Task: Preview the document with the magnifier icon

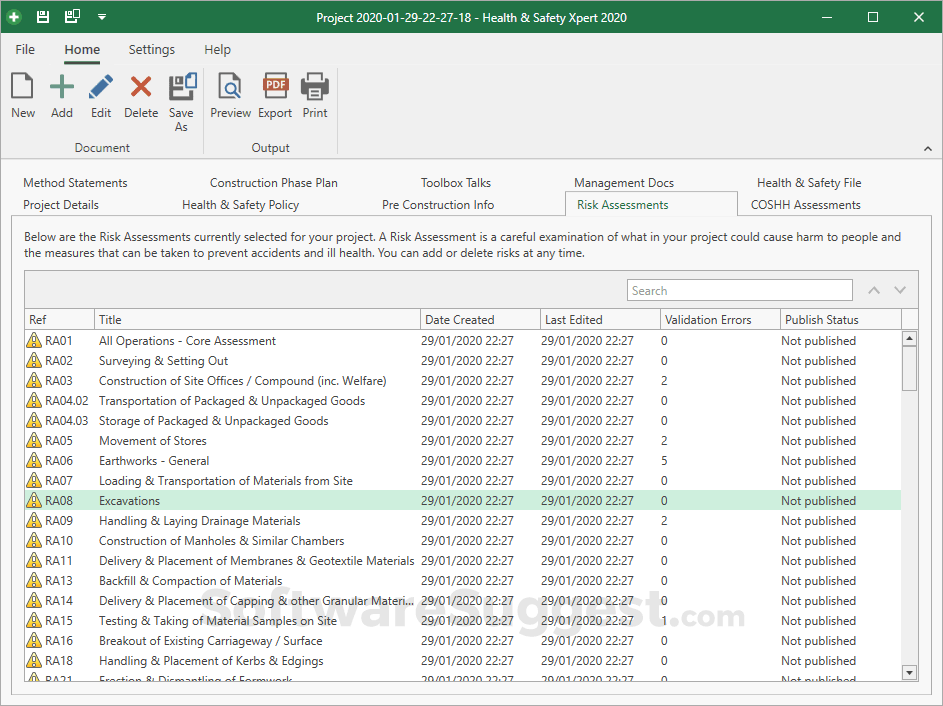Action: point(230,95)
